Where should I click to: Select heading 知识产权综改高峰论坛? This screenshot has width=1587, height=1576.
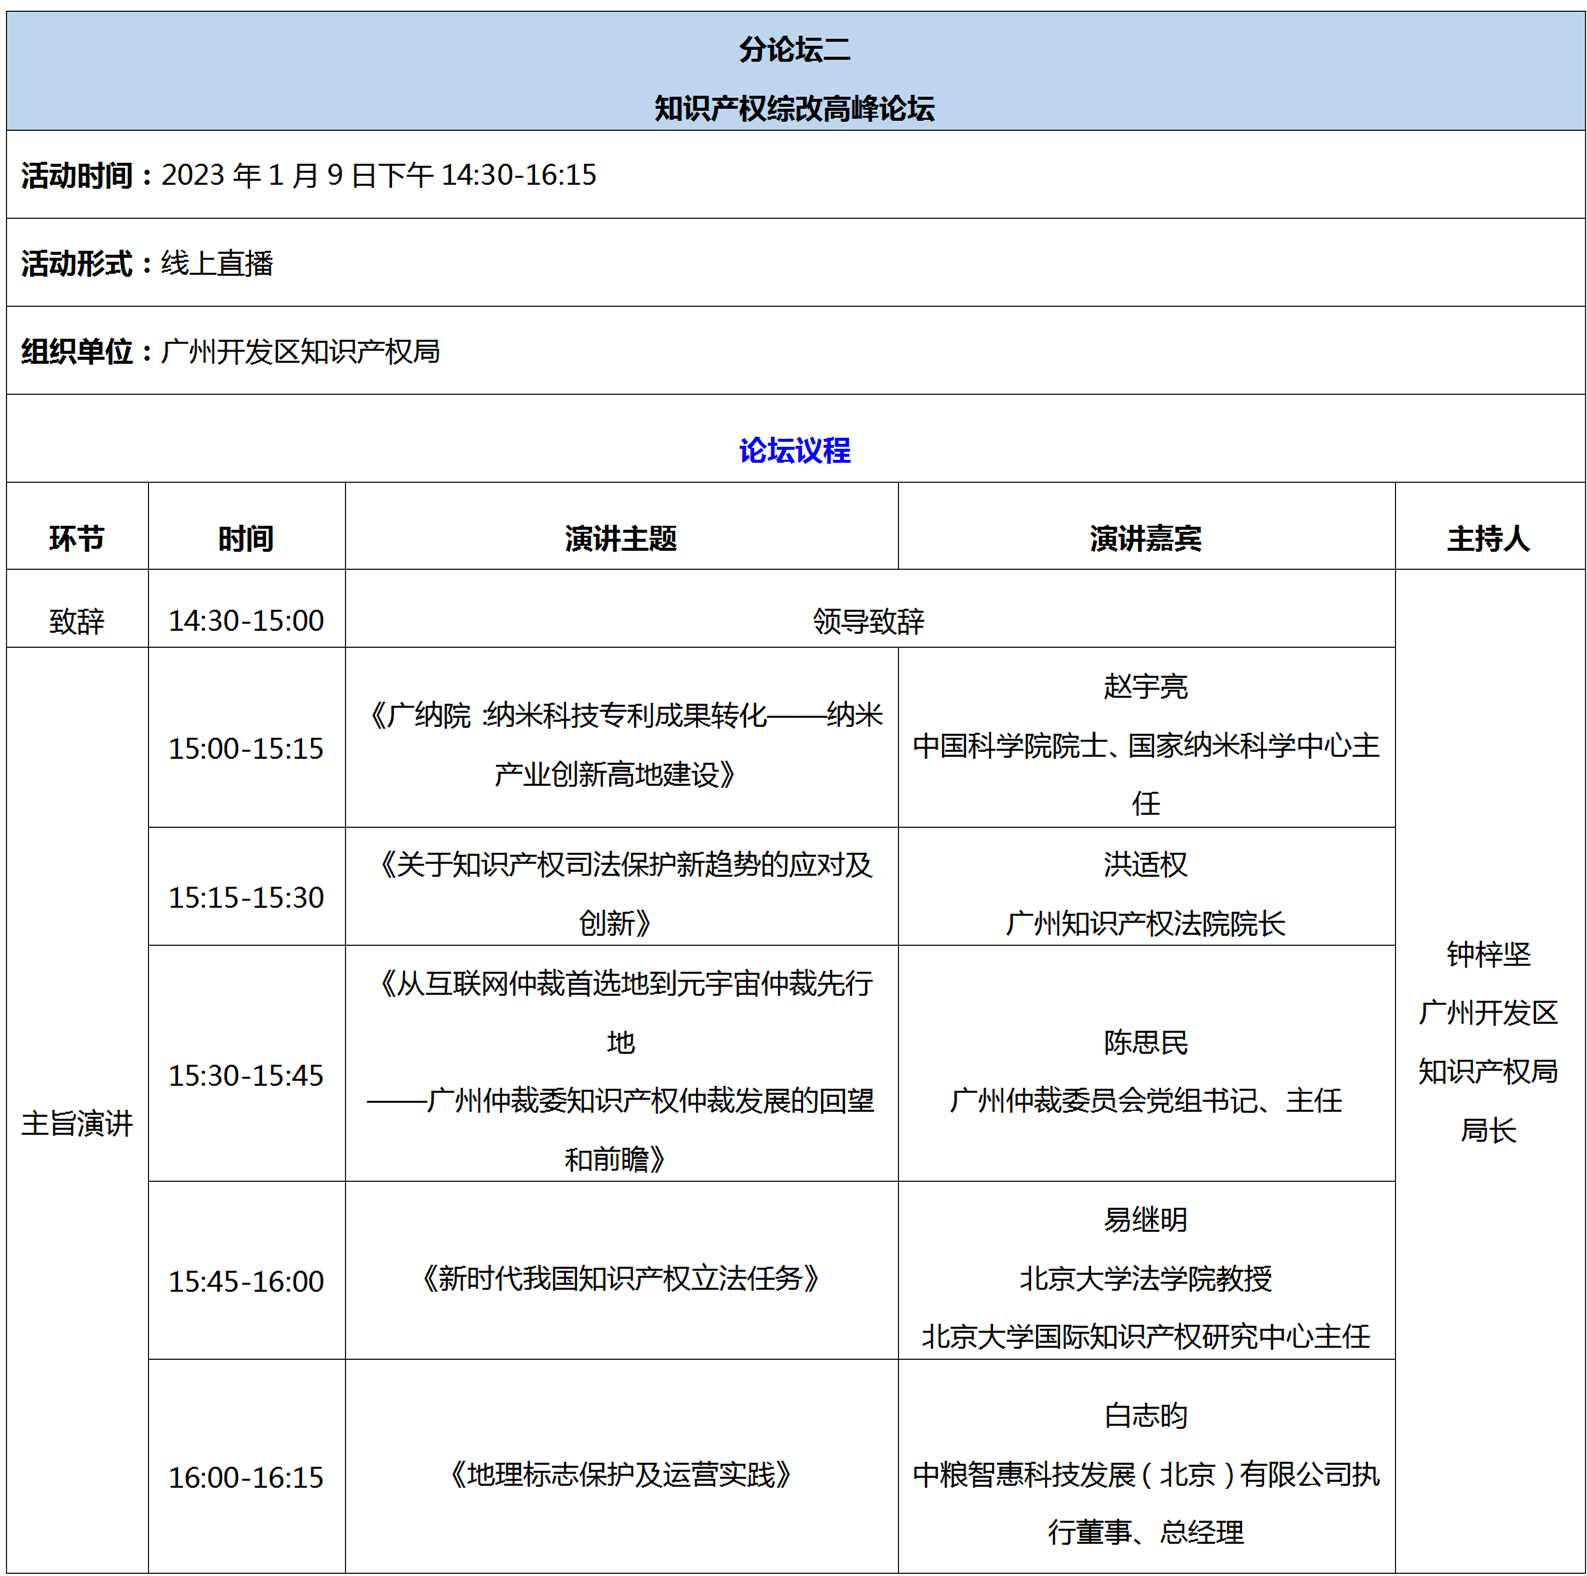tap(794, 108)
